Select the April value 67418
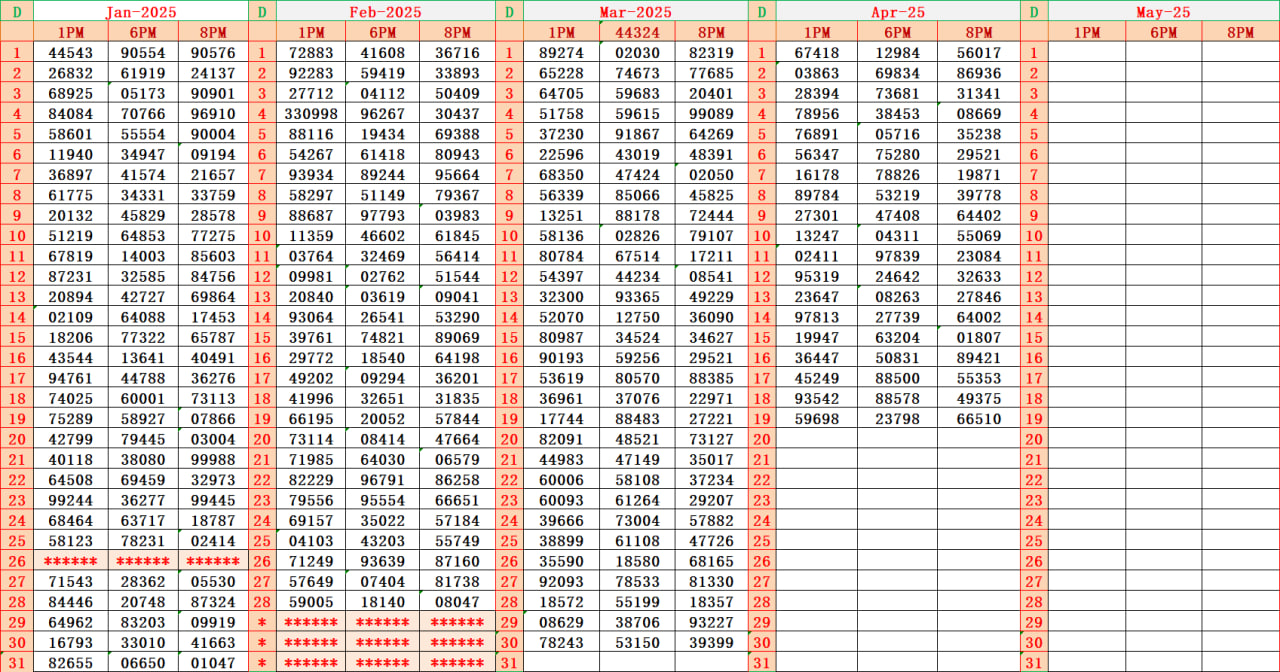Image resolution: width=1280 pixels, height=672 pixels. (817, 52)
